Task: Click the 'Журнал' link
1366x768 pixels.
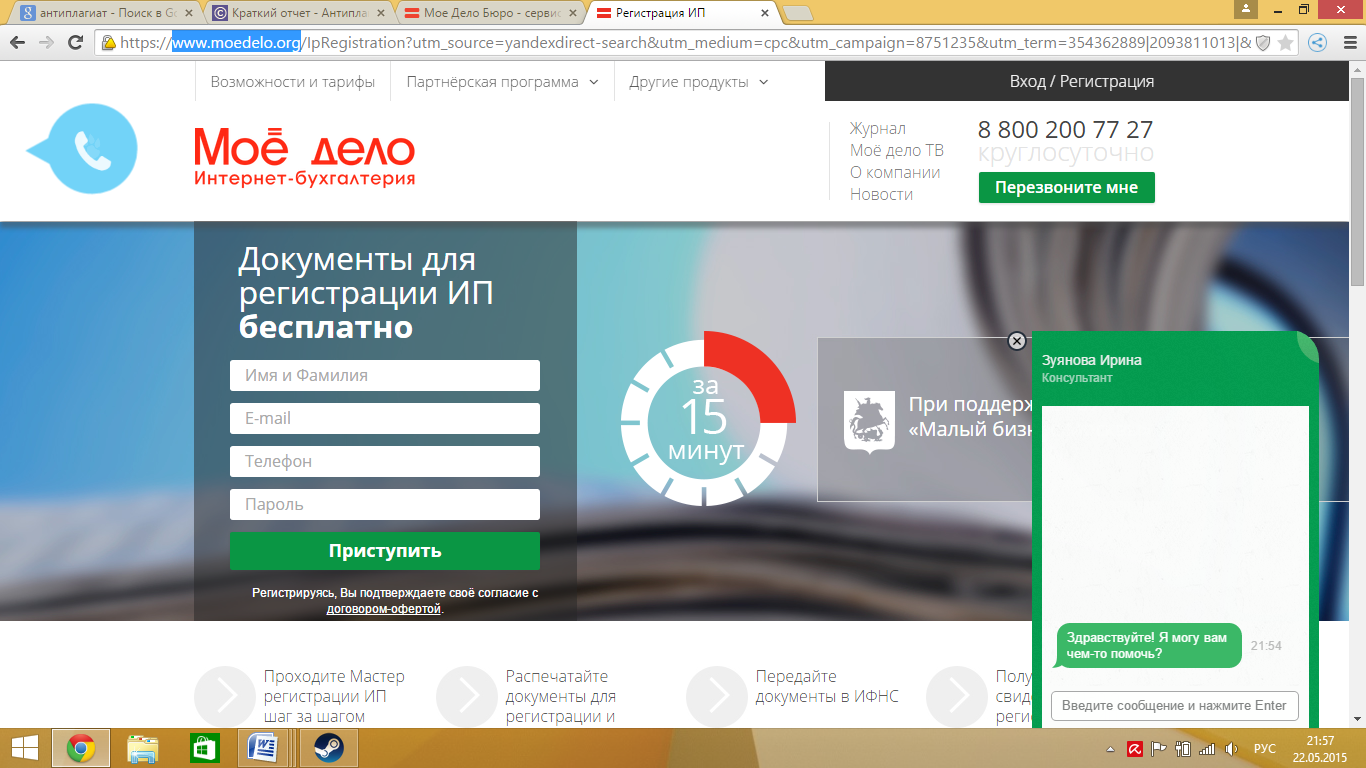Action: [878, 128]
